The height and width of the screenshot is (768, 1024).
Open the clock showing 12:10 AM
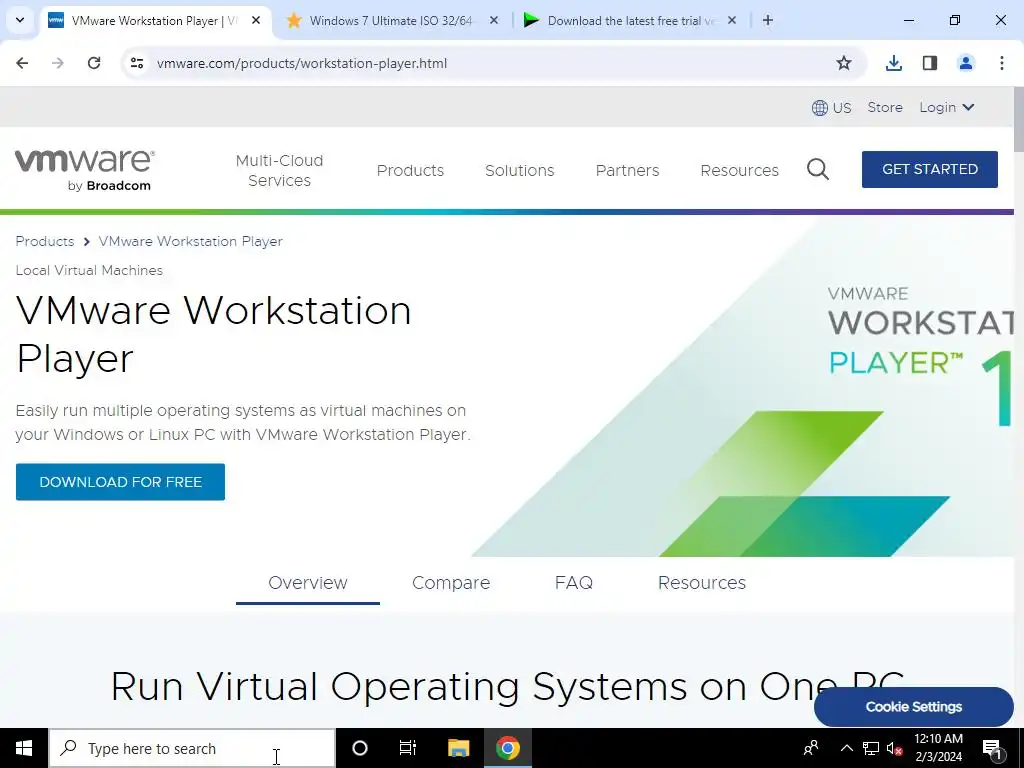pos(938,748)
